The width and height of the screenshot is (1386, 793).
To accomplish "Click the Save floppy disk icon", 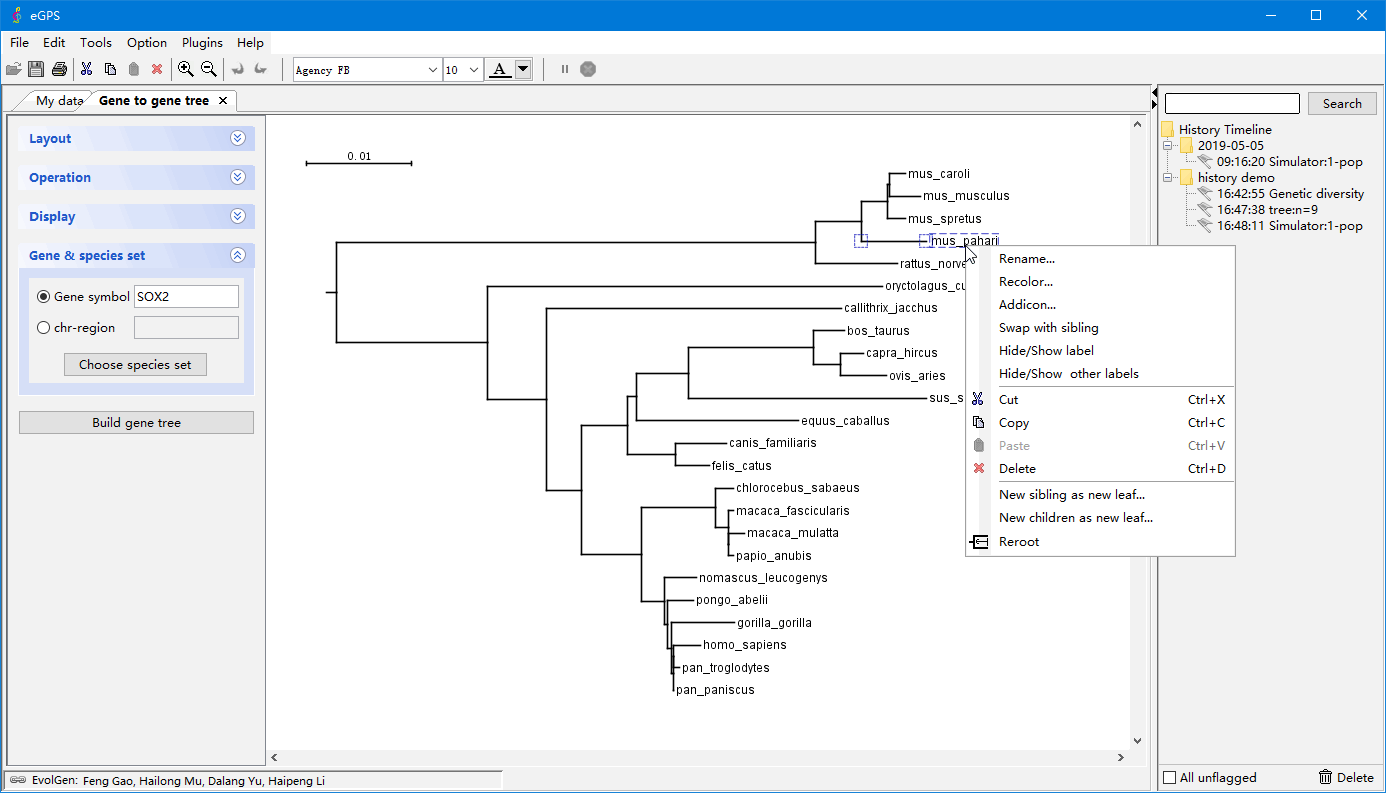I will 36,69.
